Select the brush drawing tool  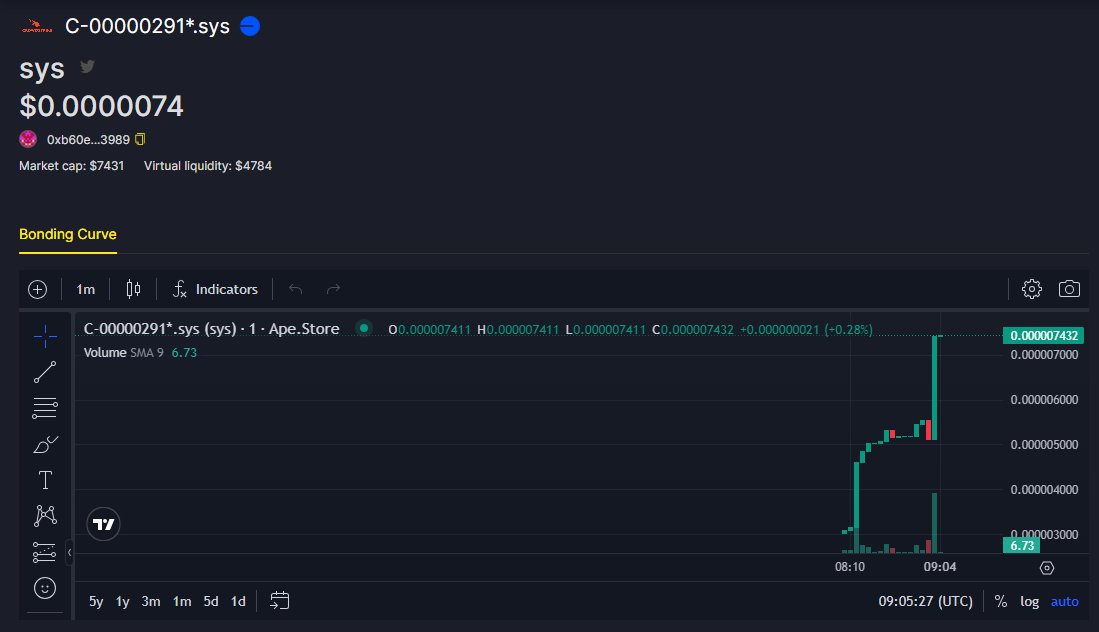45,444
